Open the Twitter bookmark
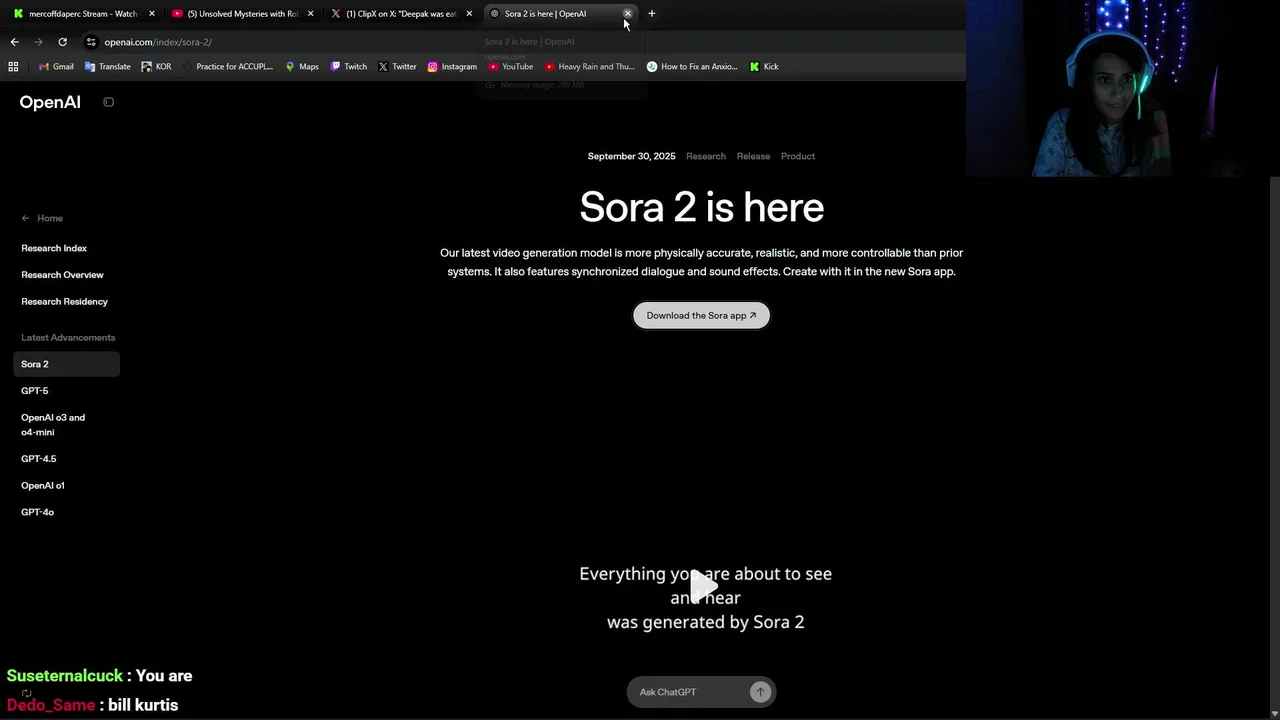 click(397, 67)
